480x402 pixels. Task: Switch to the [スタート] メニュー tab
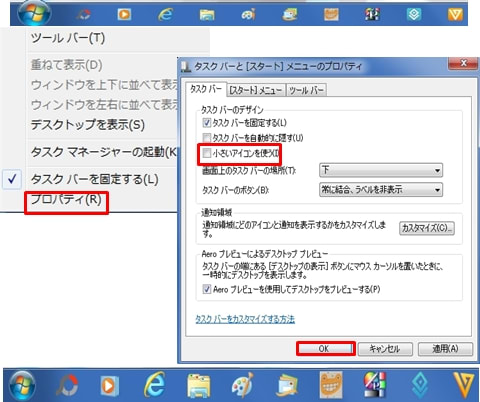(x=256, y=90)
